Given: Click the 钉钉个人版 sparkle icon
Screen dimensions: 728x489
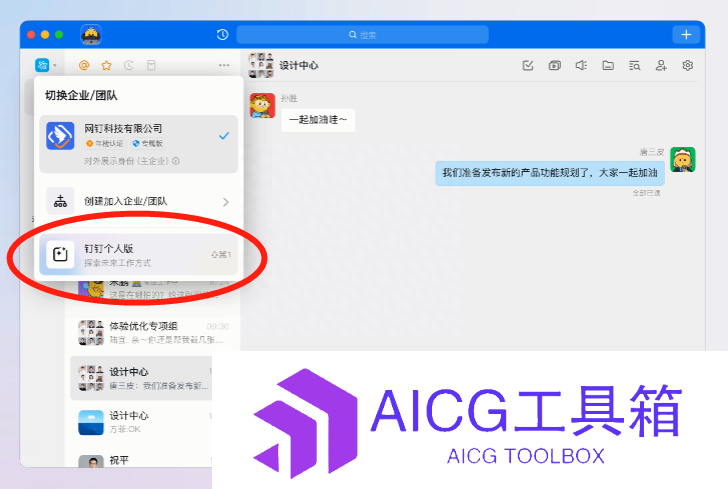Looking at the screenshot, I should 60,254.
